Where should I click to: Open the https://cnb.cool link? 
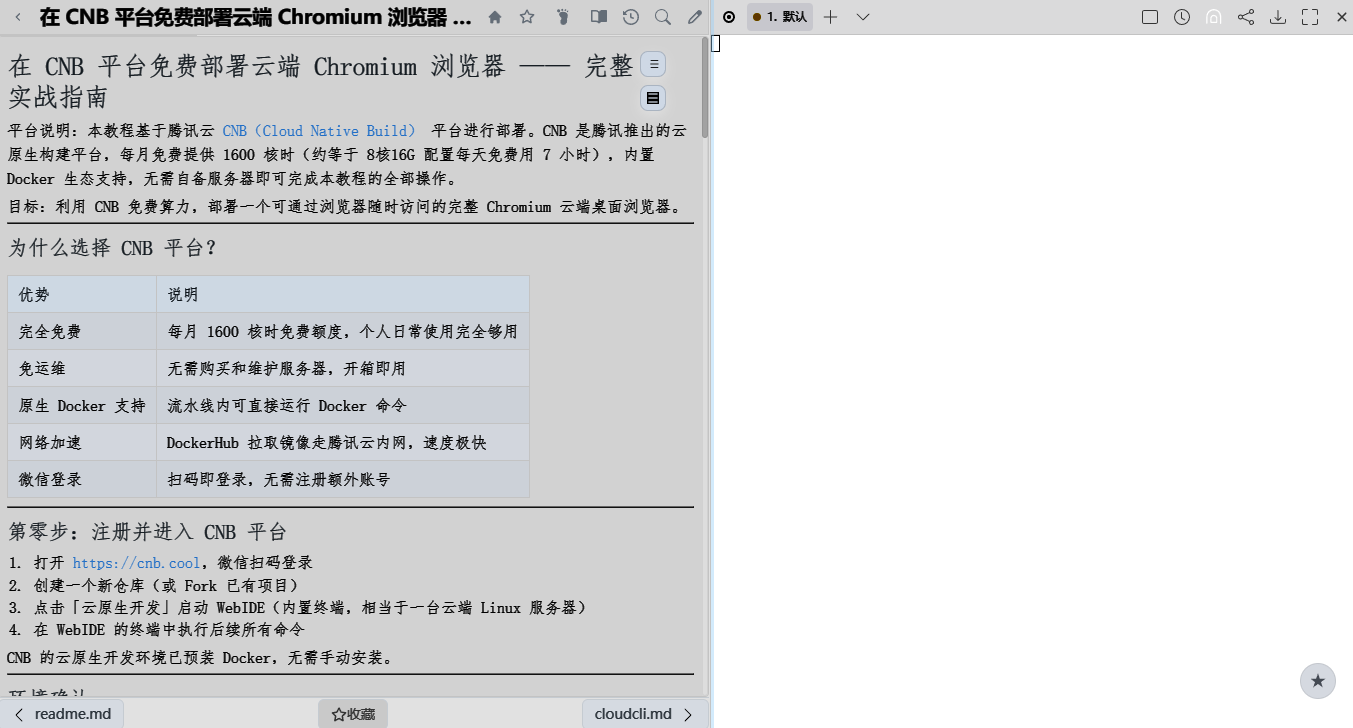click(137, 563)
